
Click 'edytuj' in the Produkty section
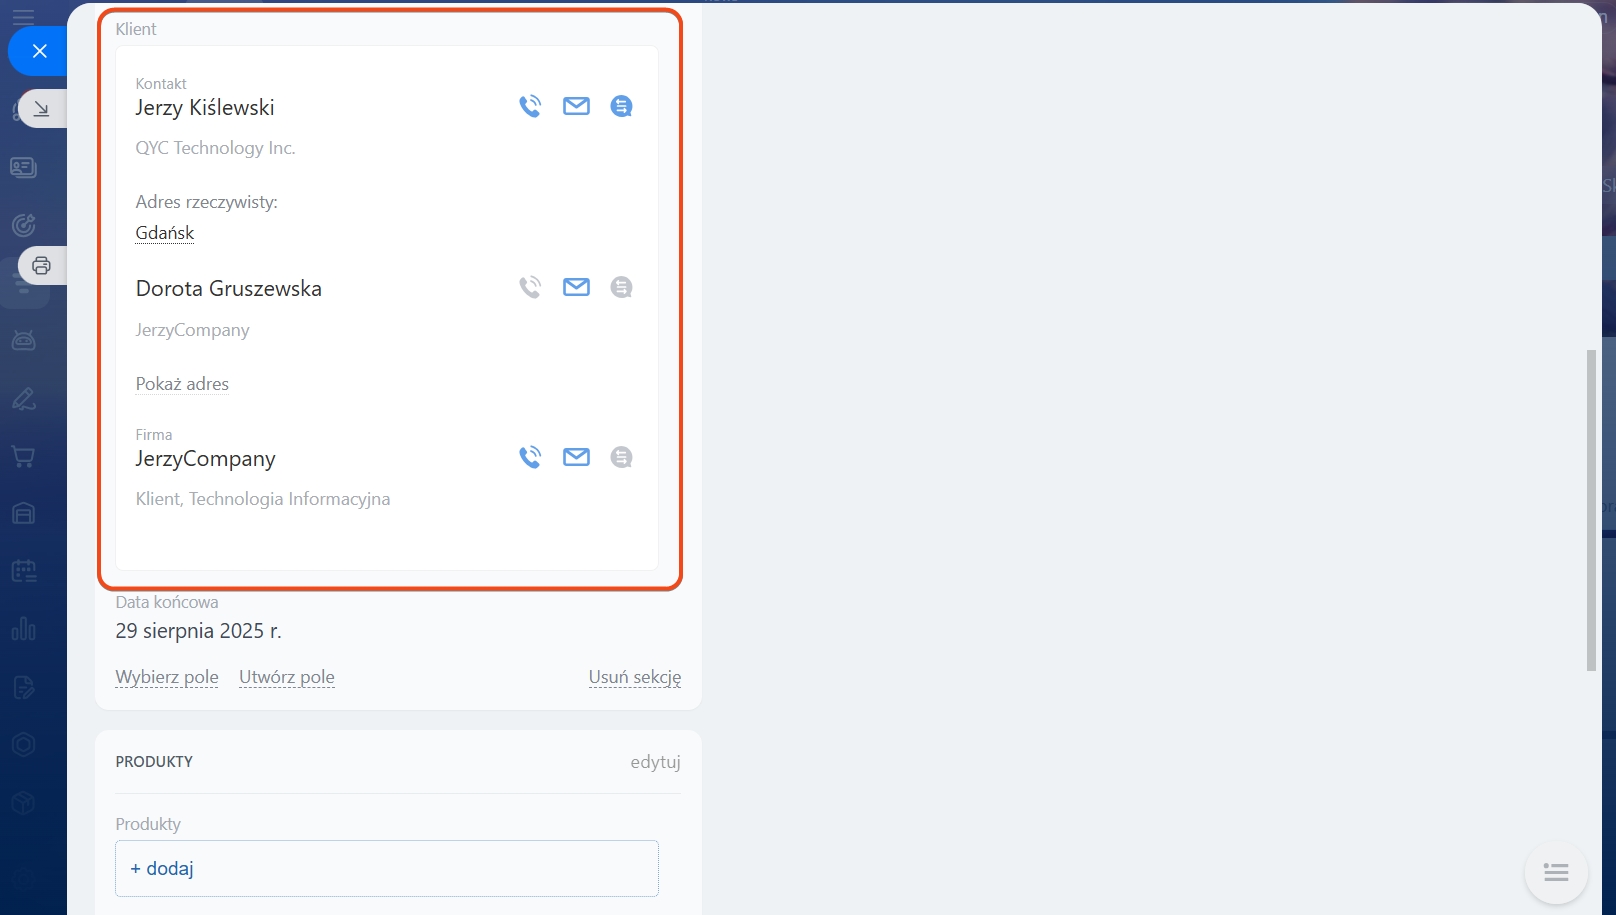tap(655, 762)
